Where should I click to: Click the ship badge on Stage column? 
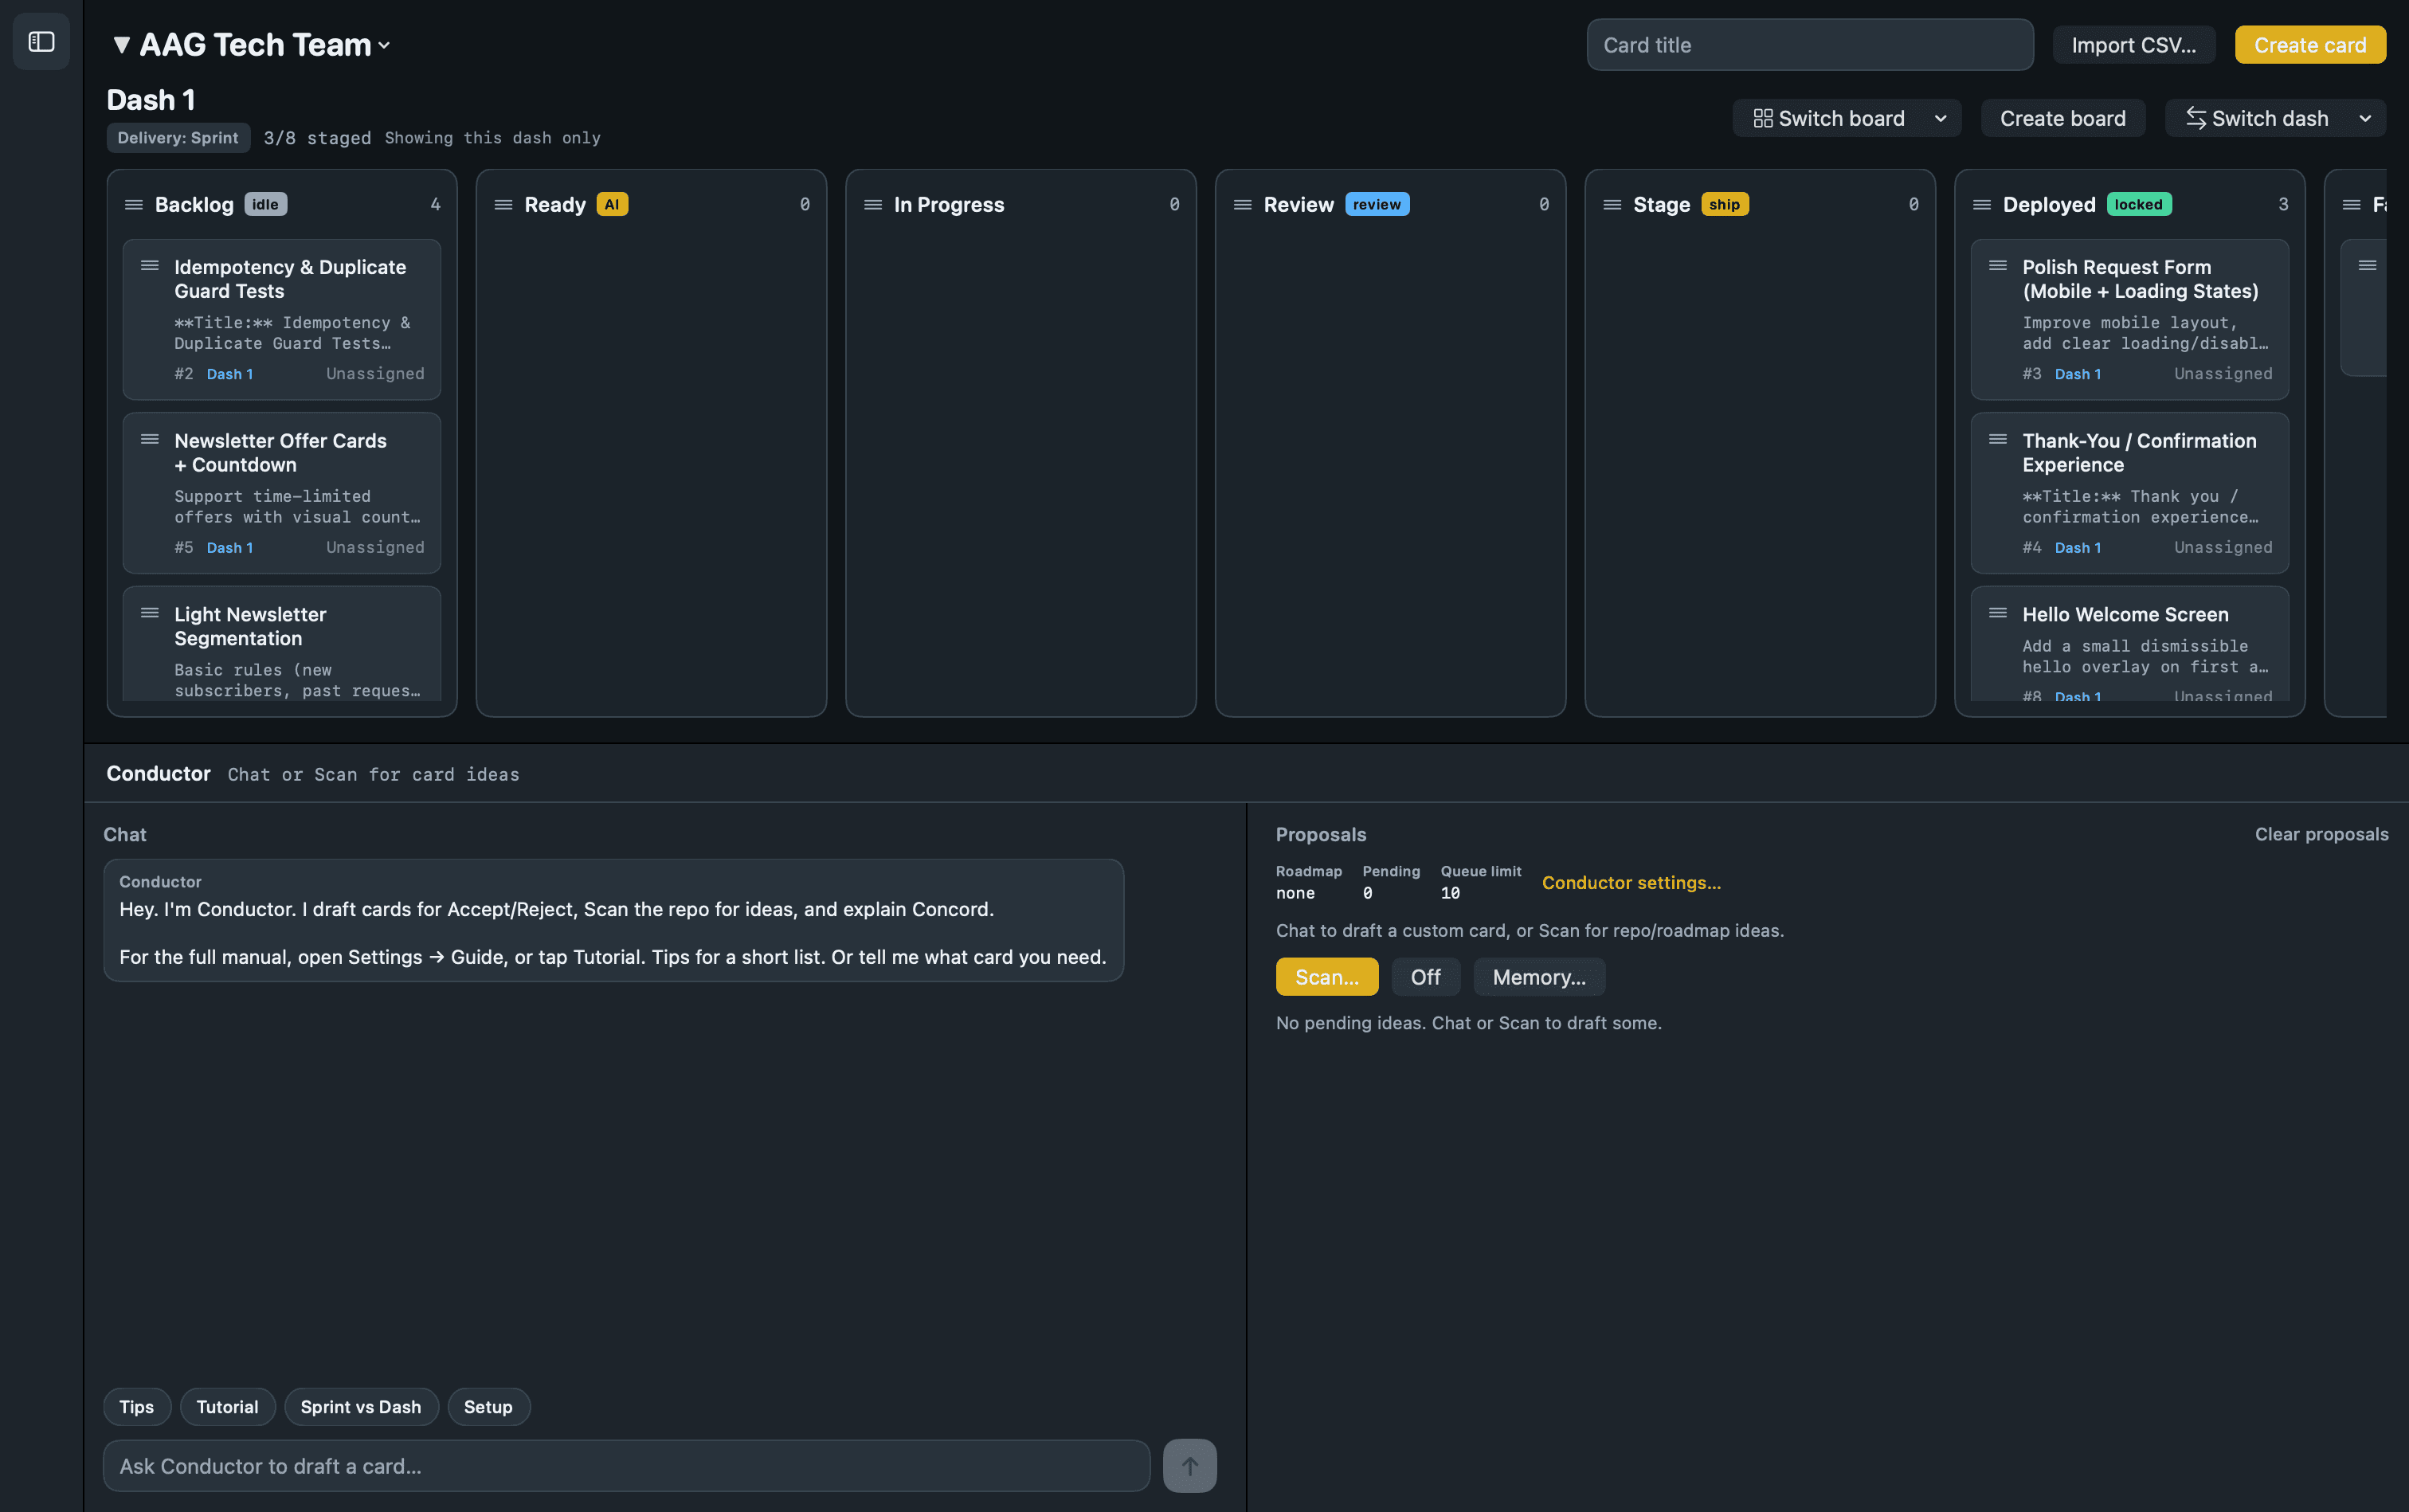(x=1724, y=205)
